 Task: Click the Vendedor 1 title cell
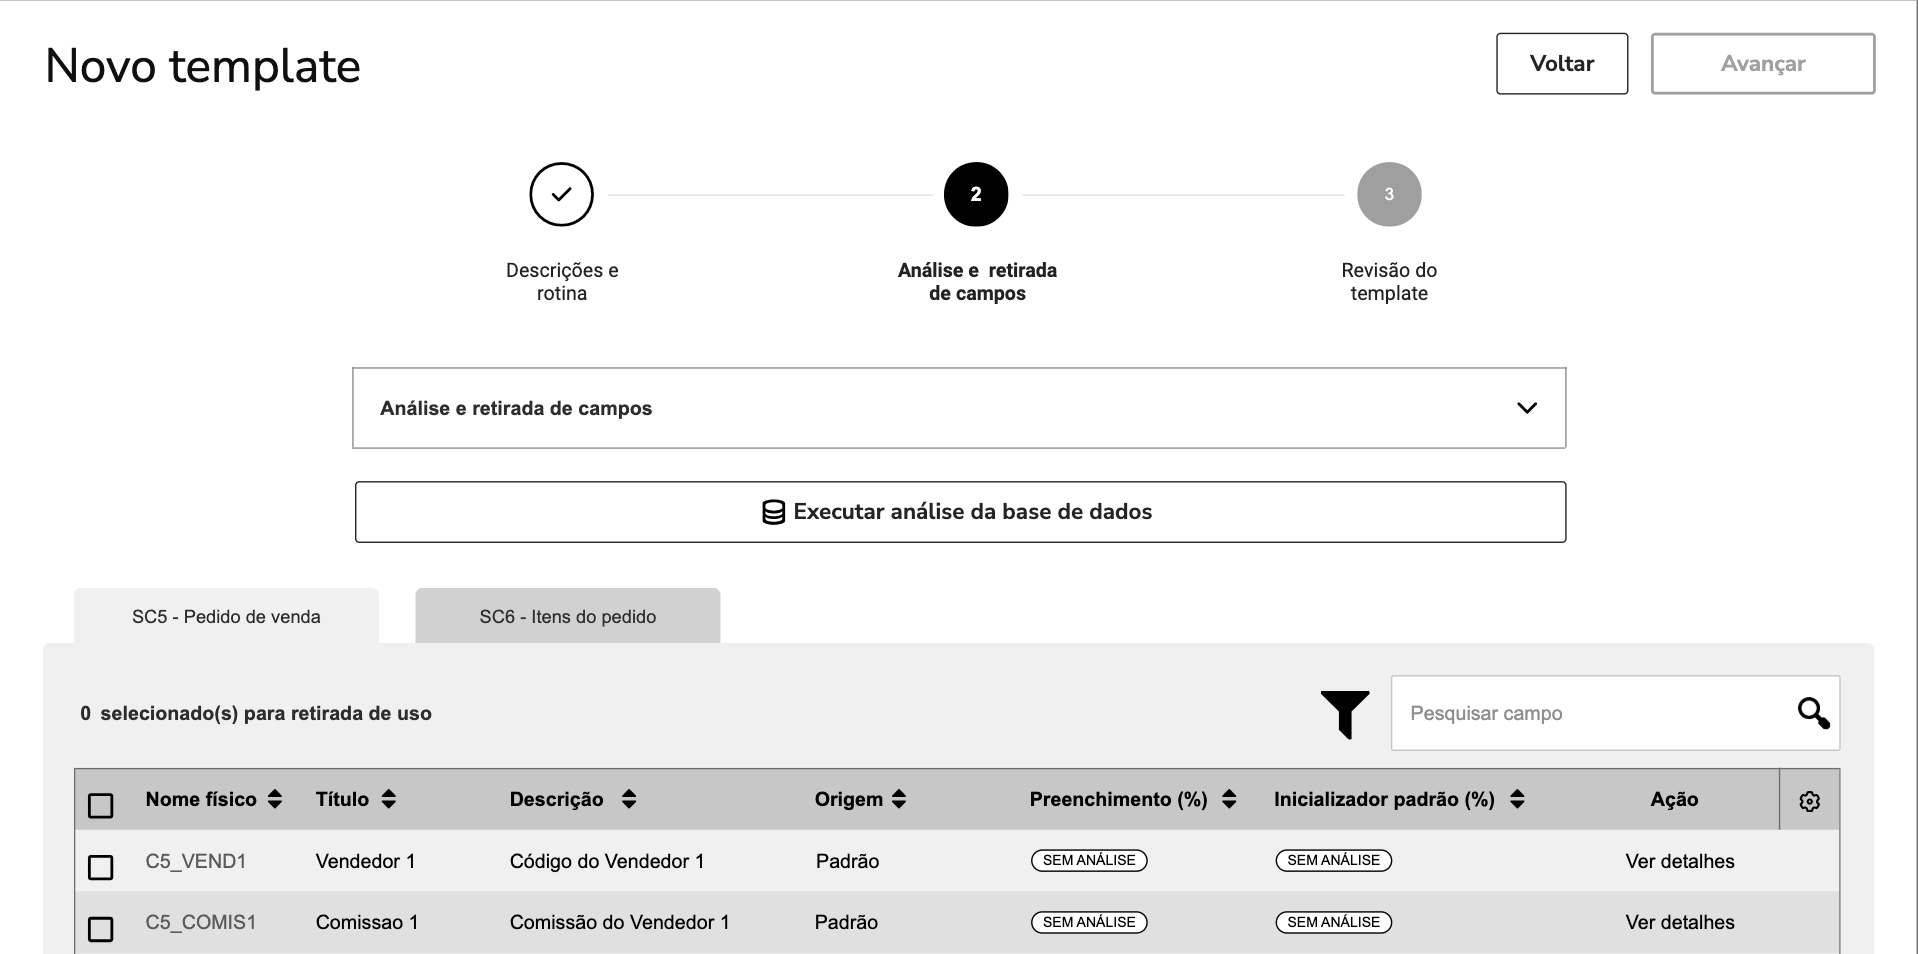(365, 861)
